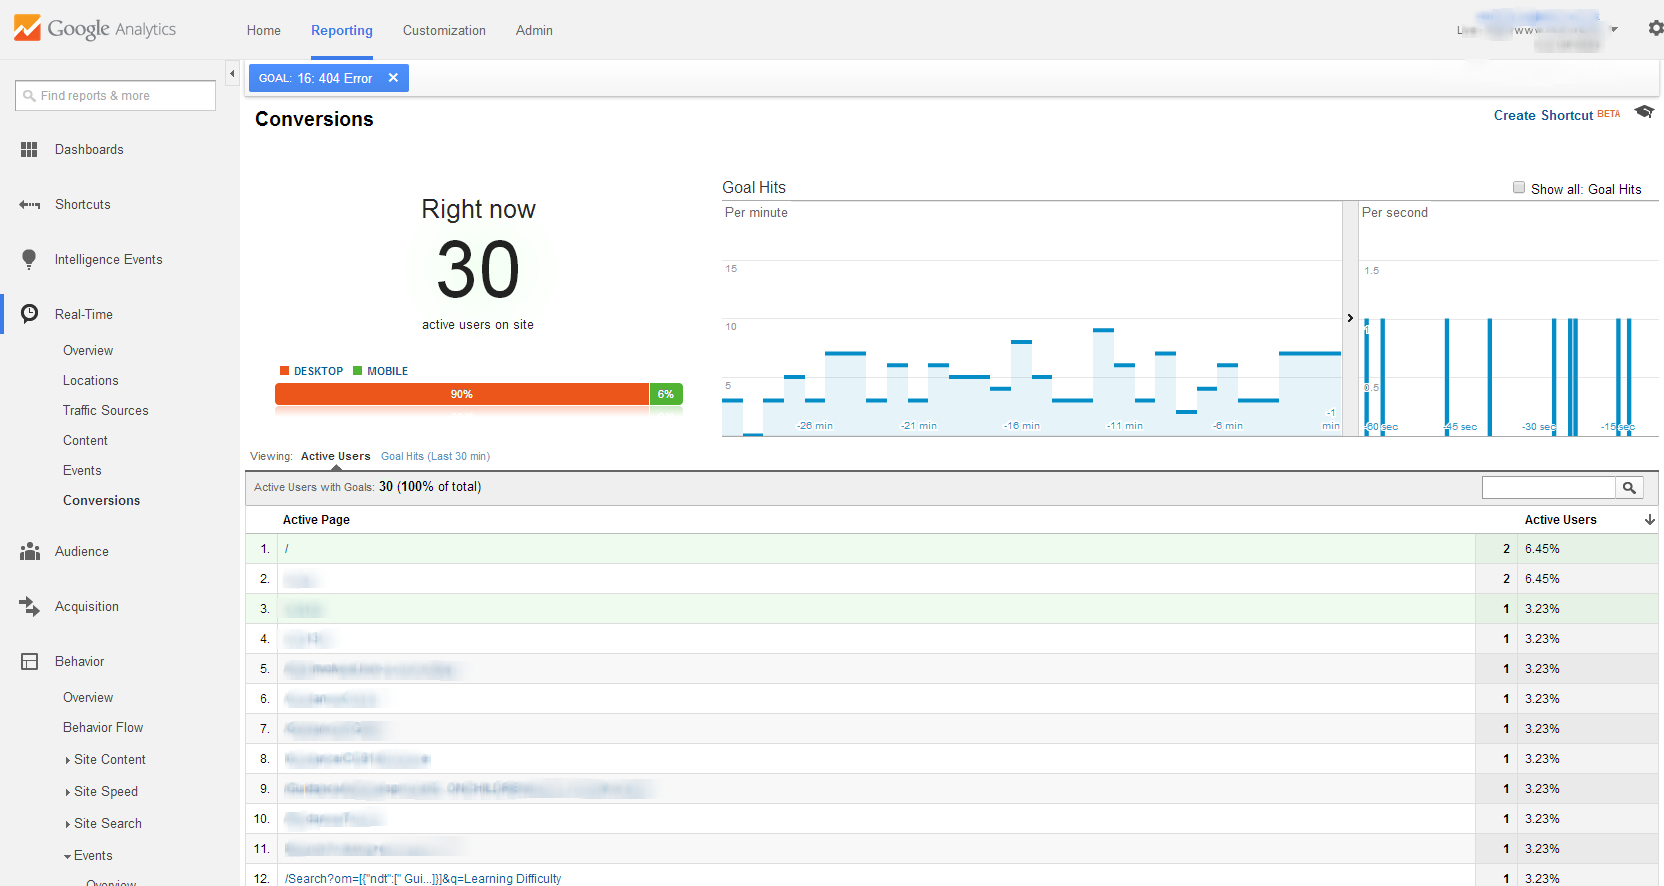The width and height of the screenshot is (1664, 886).
Task: Switch to the Customization tab
Action: 444,31
